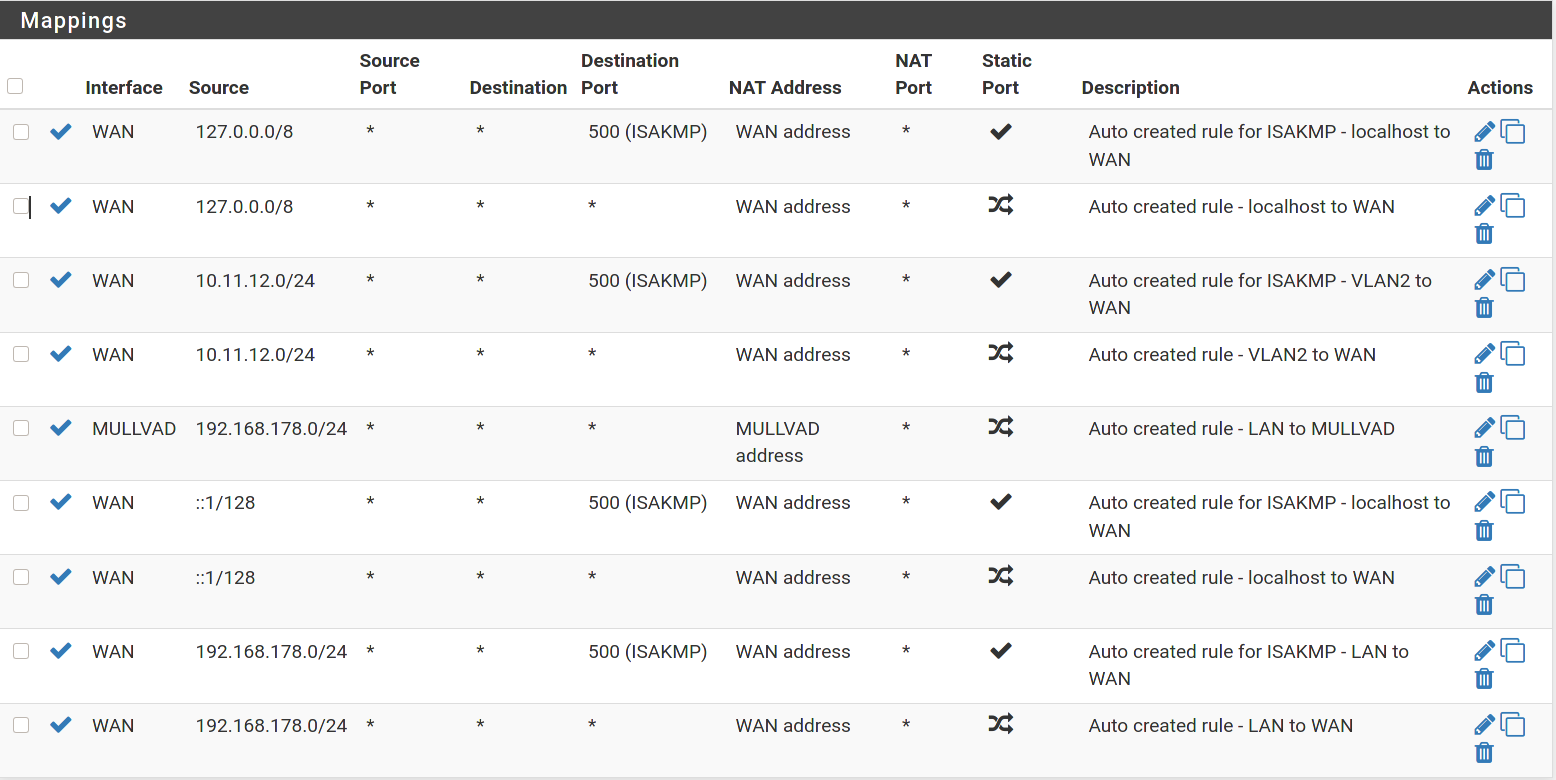Delete the first ISAKMP localhost mapping
1556x780 pixels.
point(1484,160)
